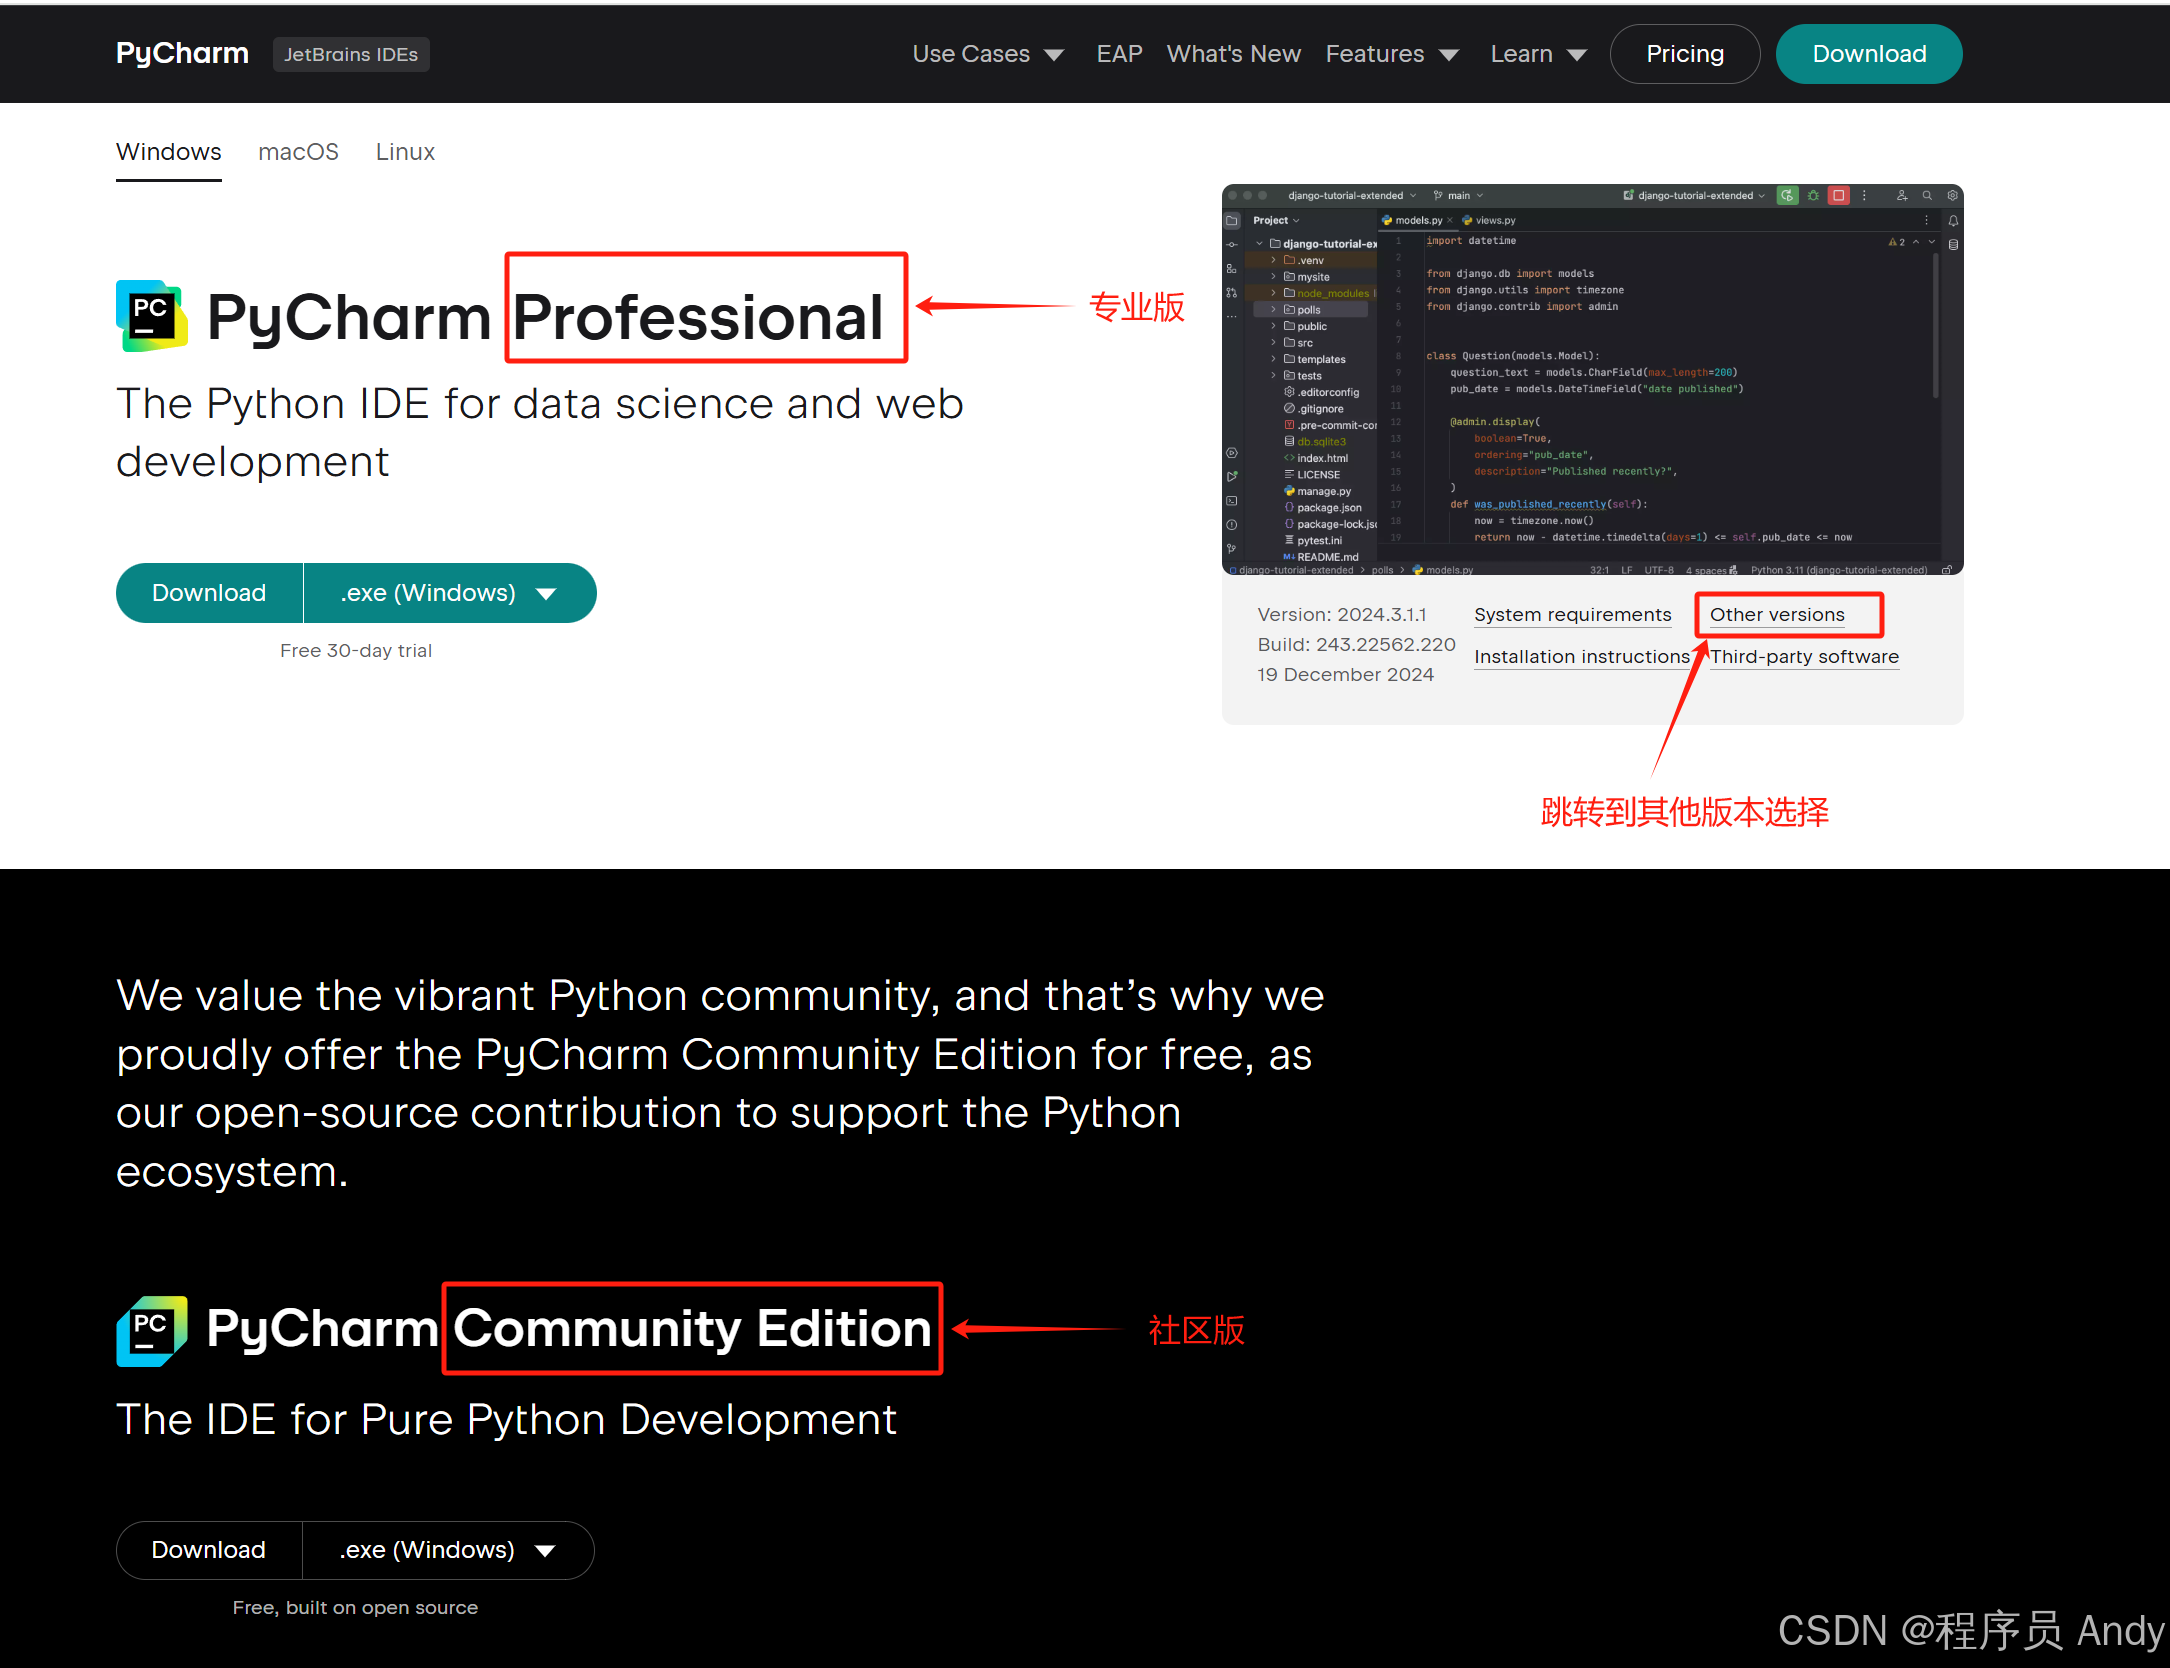2170x1668 pixels.
Task: Open the Other versions link
Action: pos(1776,615)
